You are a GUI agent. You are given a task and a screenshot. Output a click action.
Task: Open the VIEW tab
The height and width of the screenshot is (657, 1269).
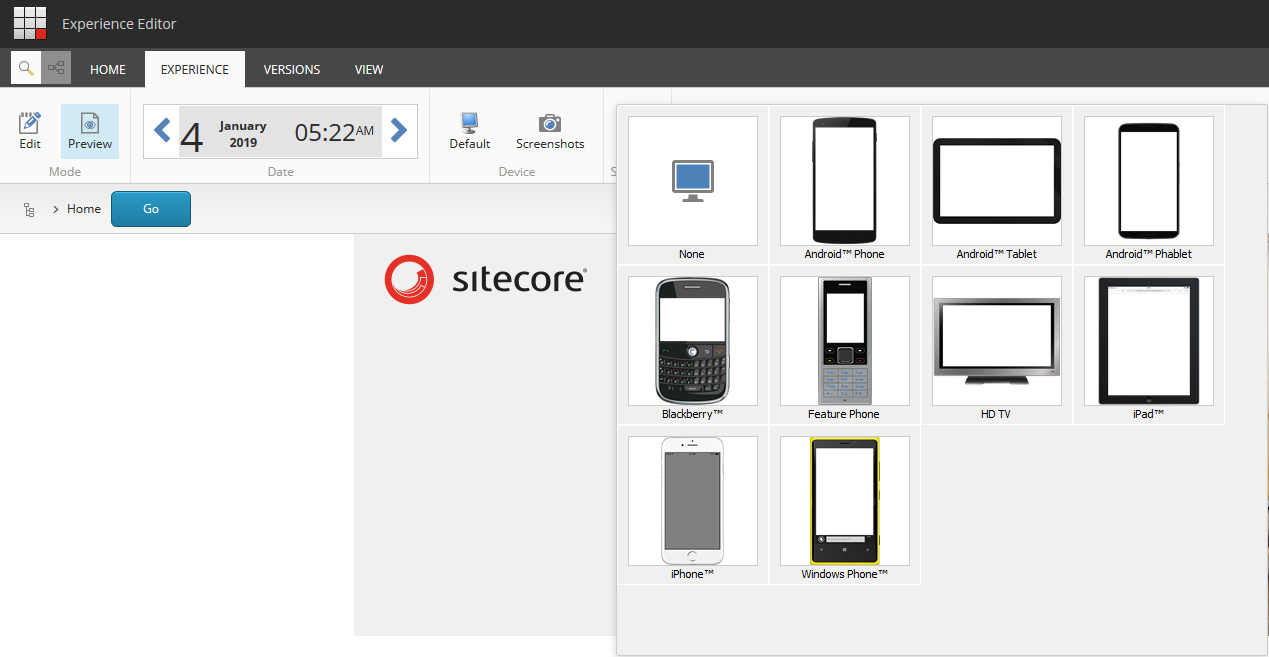tap(369, 70)
